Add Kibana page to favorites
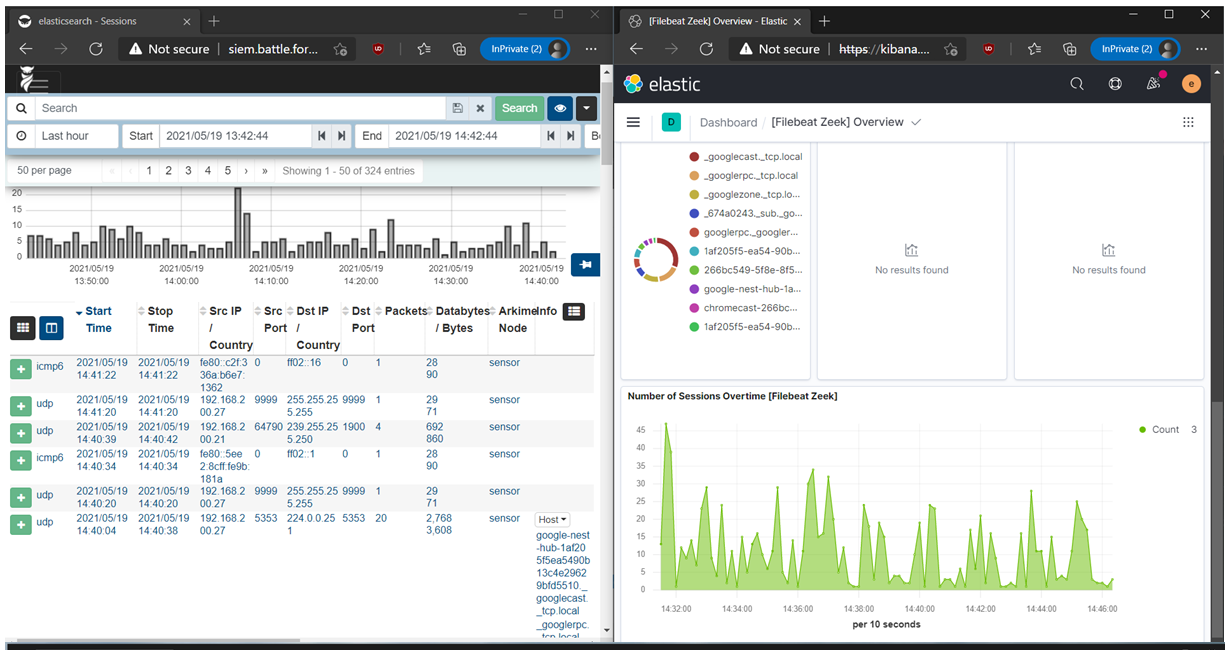Viewport: 1230px width, 650px height. (950, 49)
